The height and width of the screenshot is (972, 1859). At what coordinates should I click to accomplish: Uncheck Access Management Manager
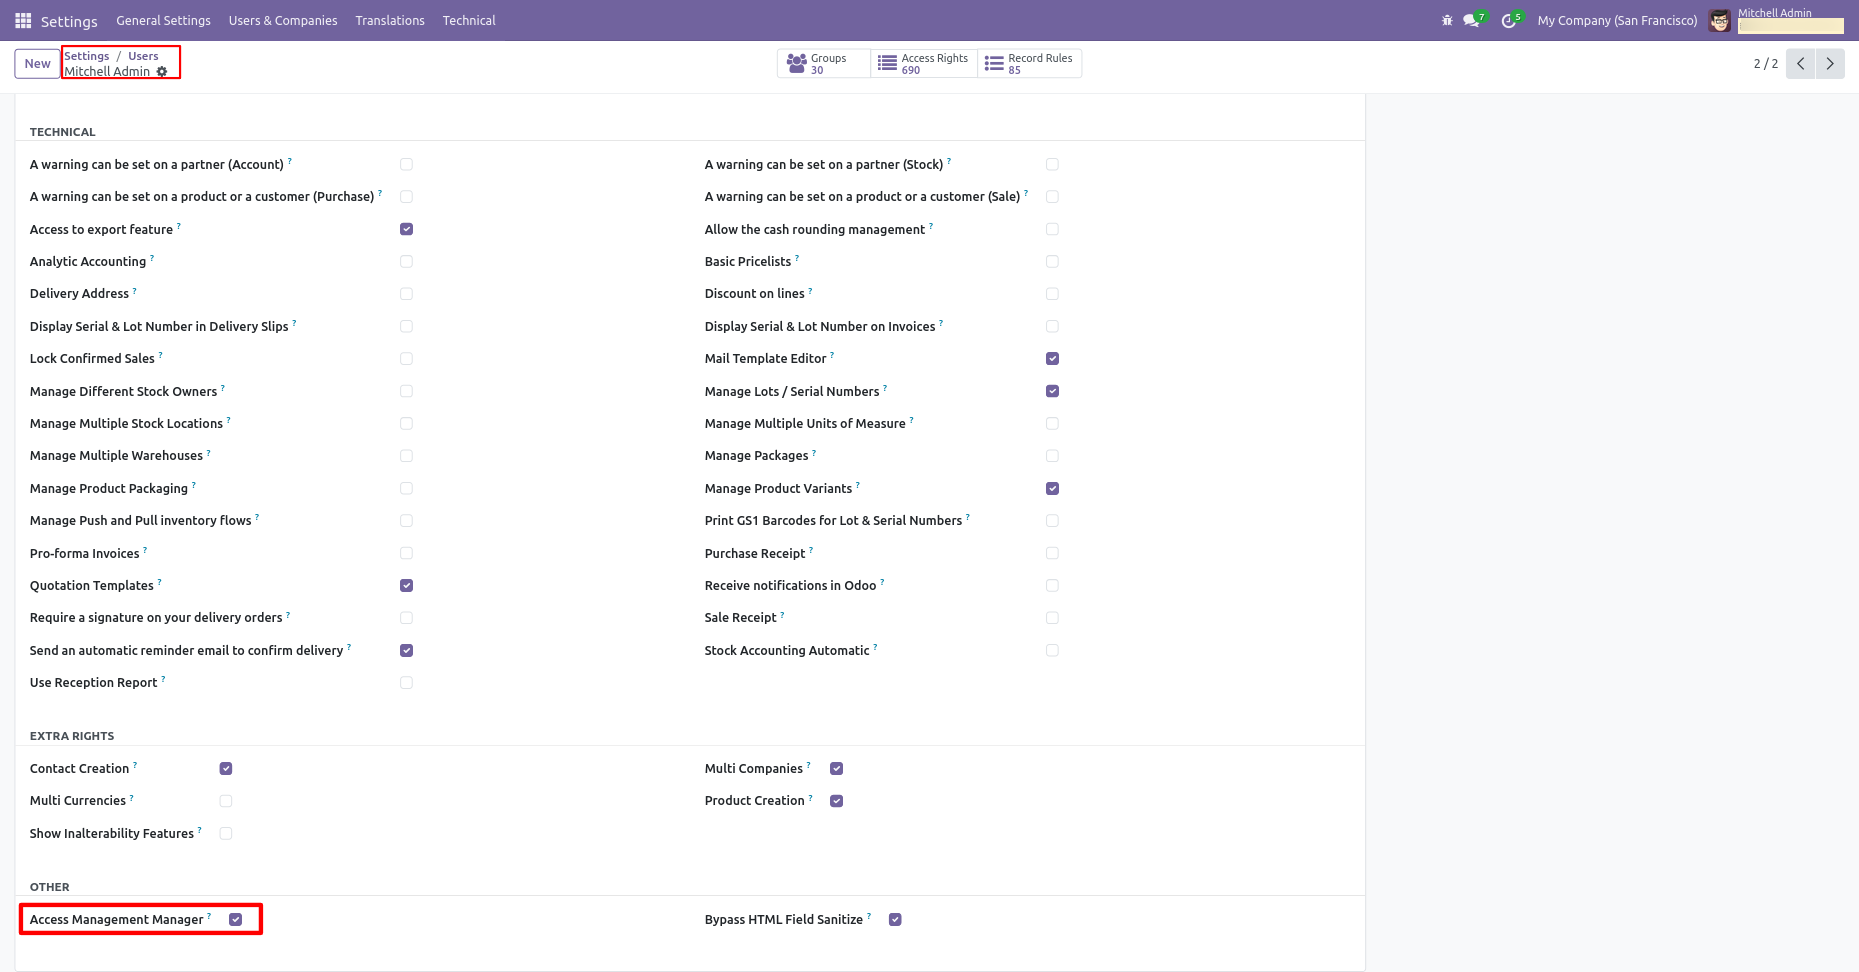pos(236,919)
